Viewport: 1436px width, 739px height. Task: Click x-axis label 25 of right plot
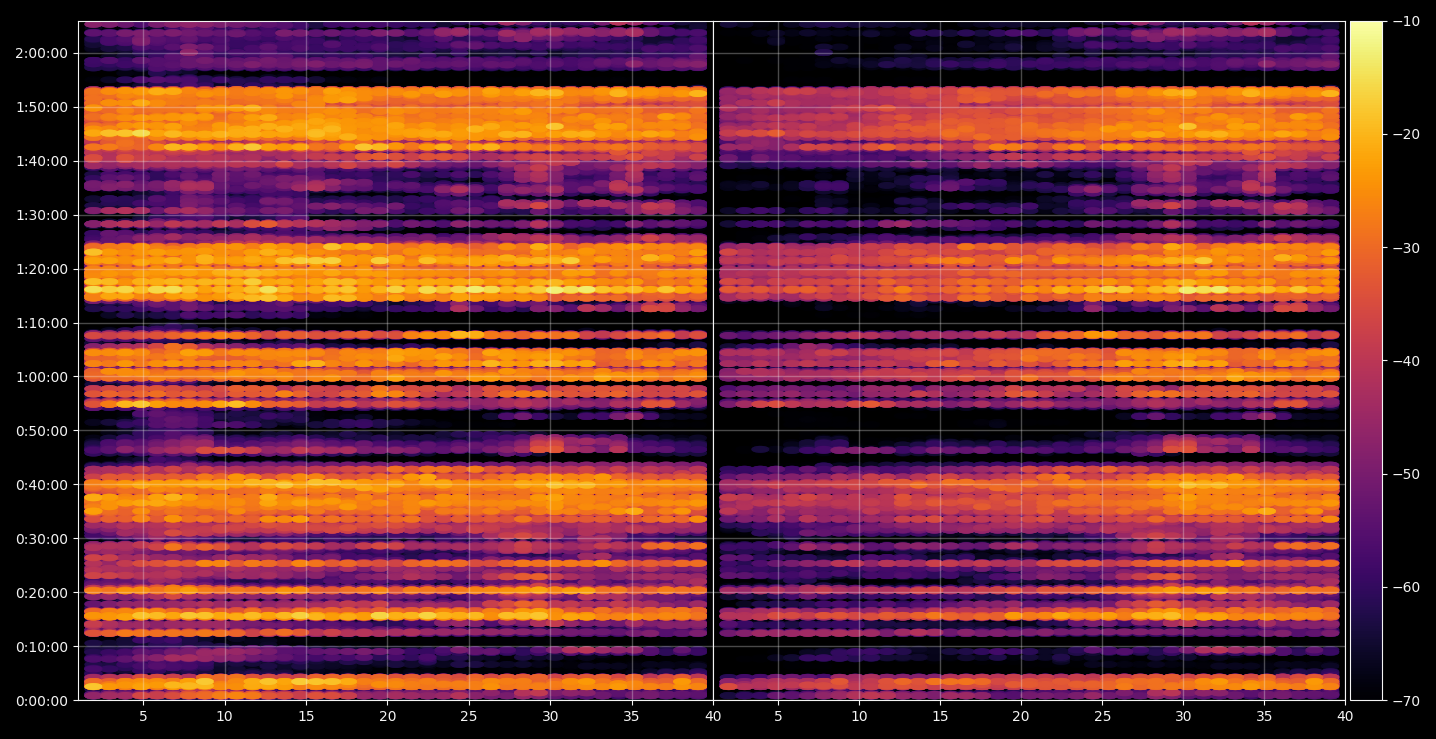tap(1102, 717)
